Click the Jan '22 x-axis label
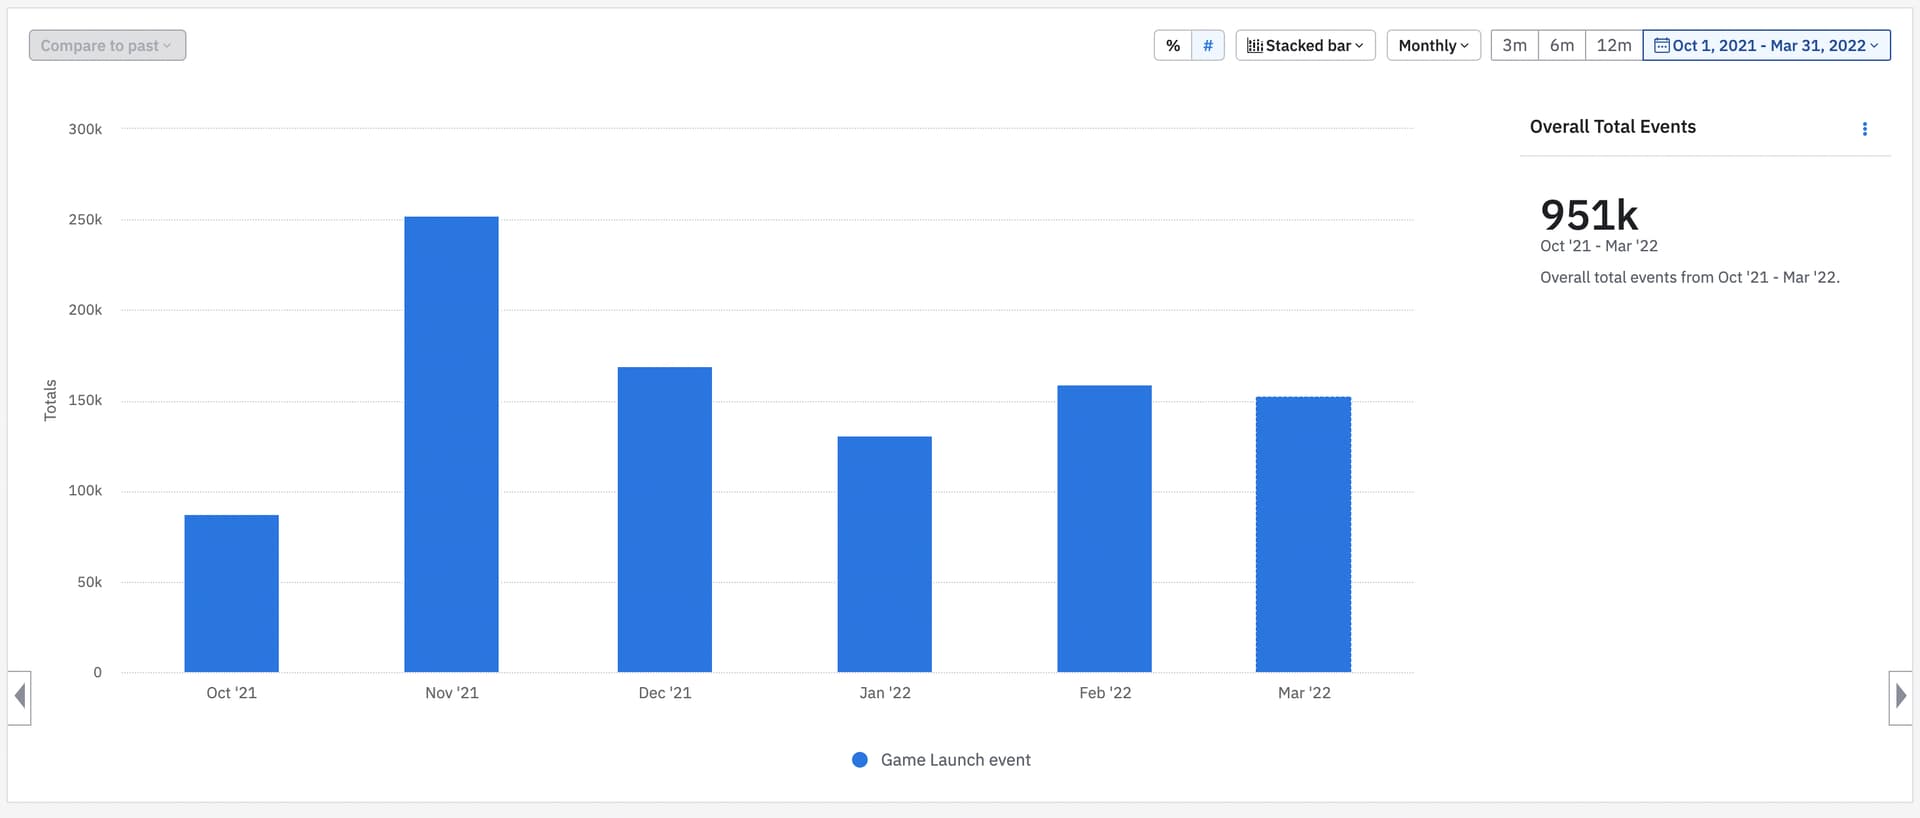The height and width of the screenshot is (818, 1920). point(884,693)
